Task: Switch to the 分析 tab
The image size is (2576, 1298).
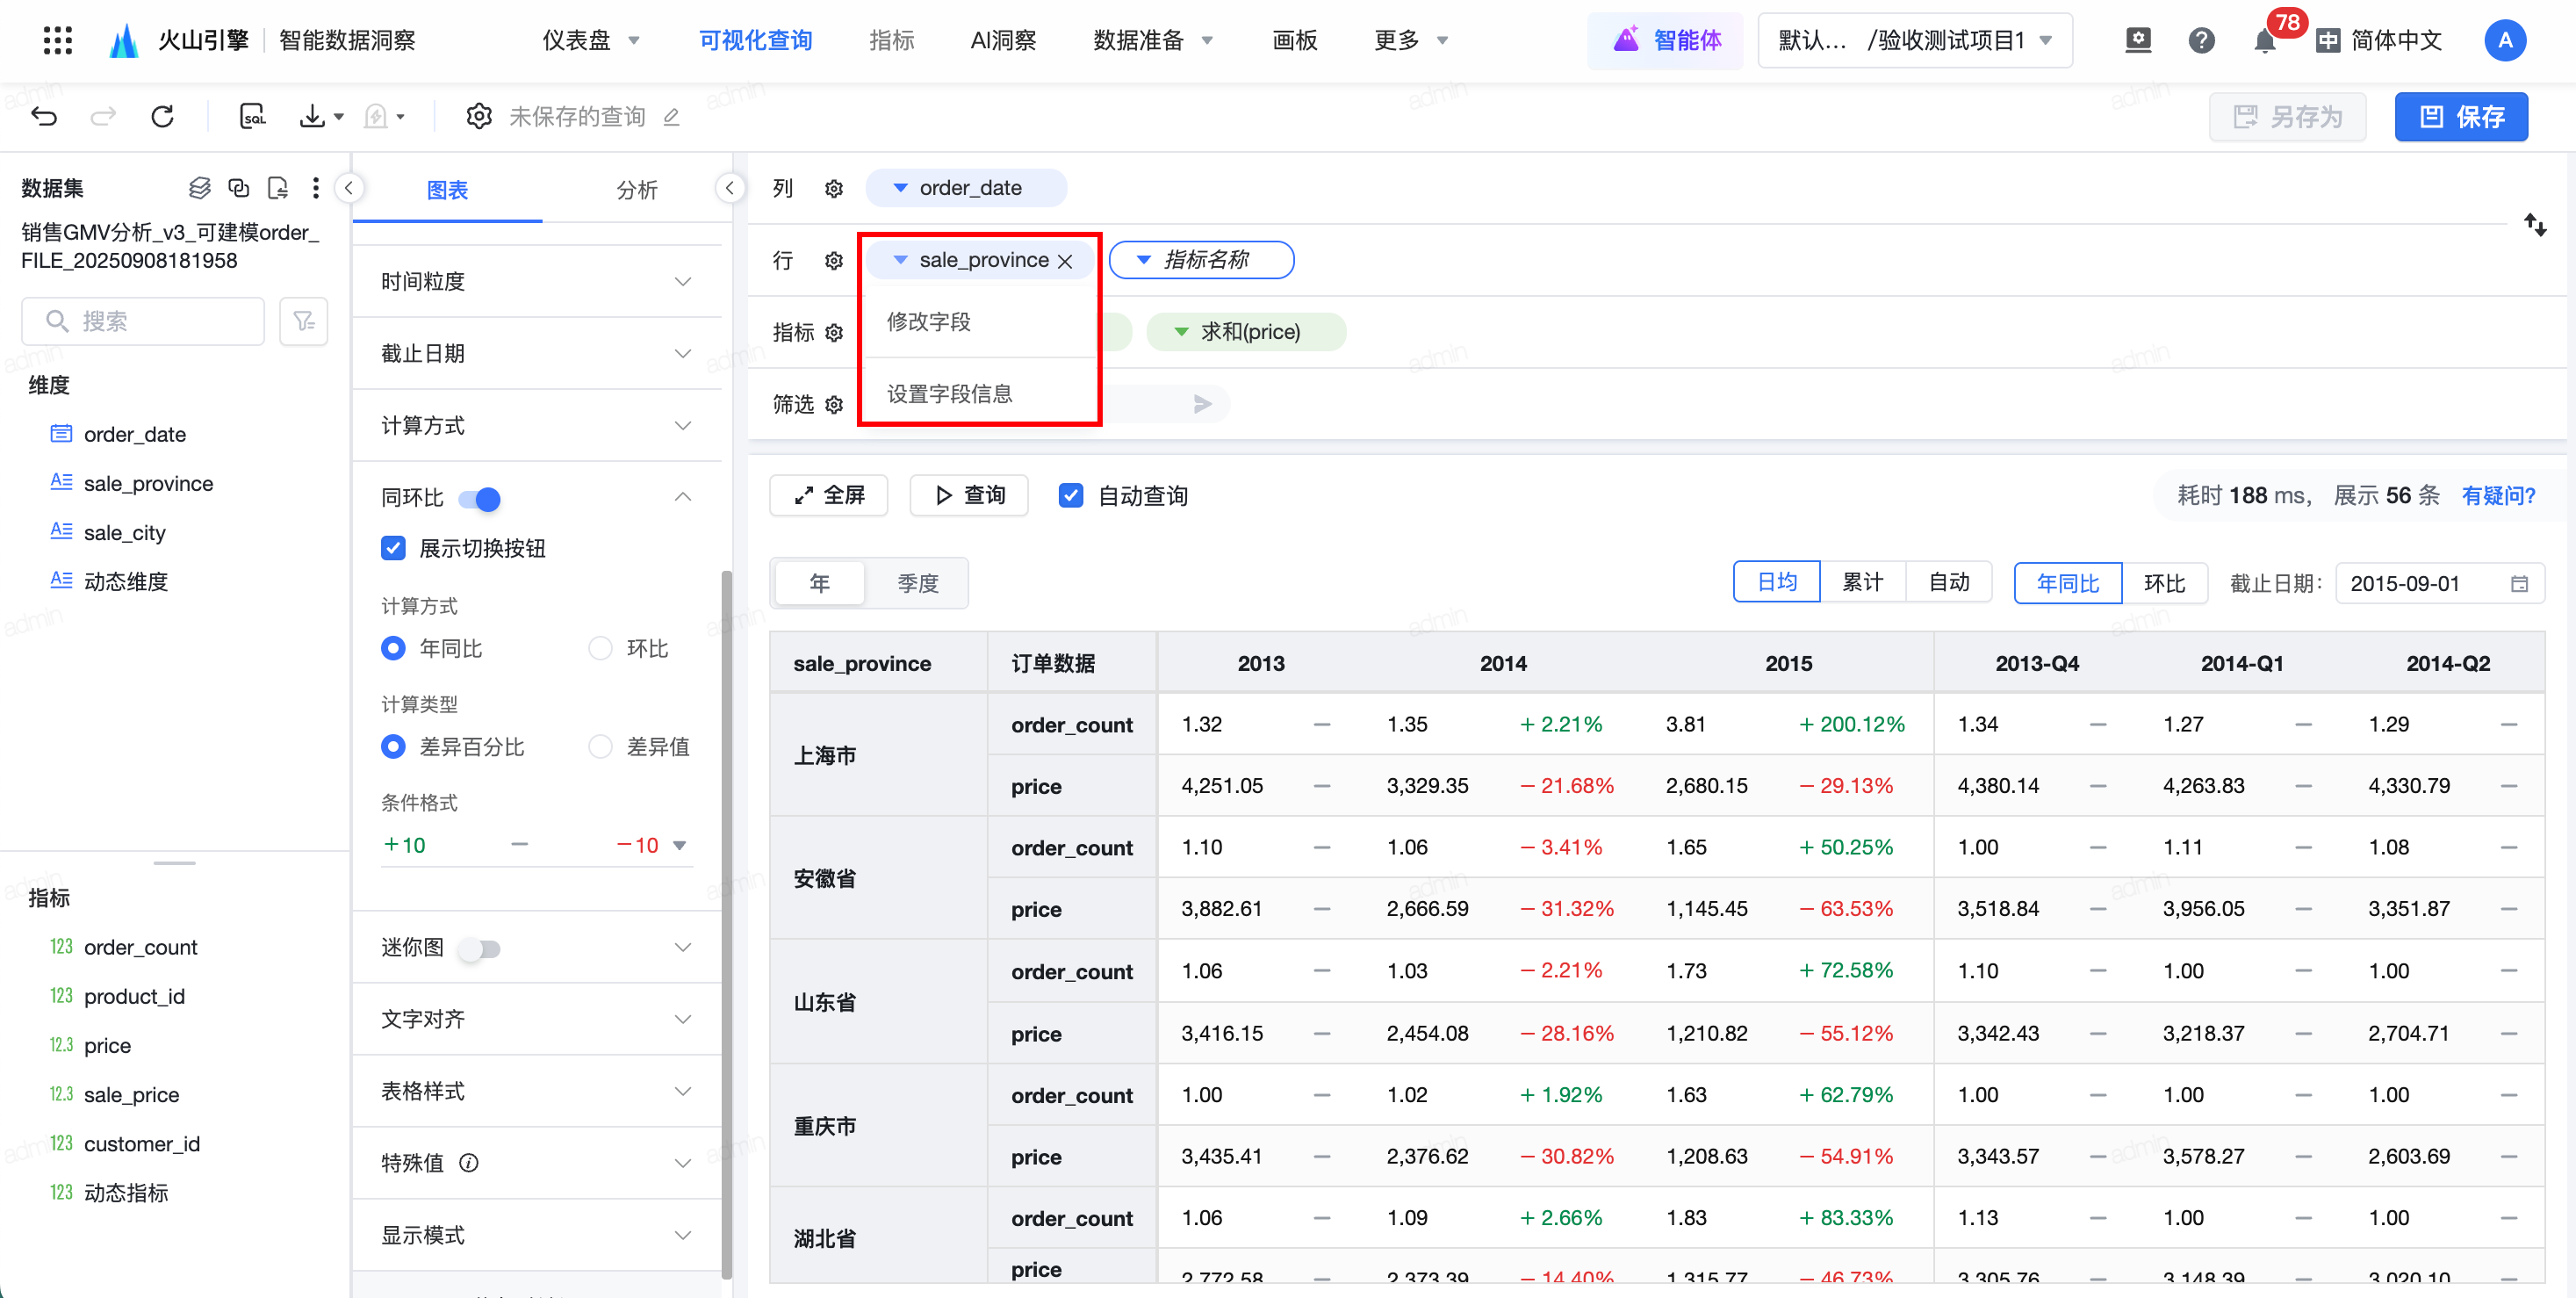Action: (x=636, y=190)
